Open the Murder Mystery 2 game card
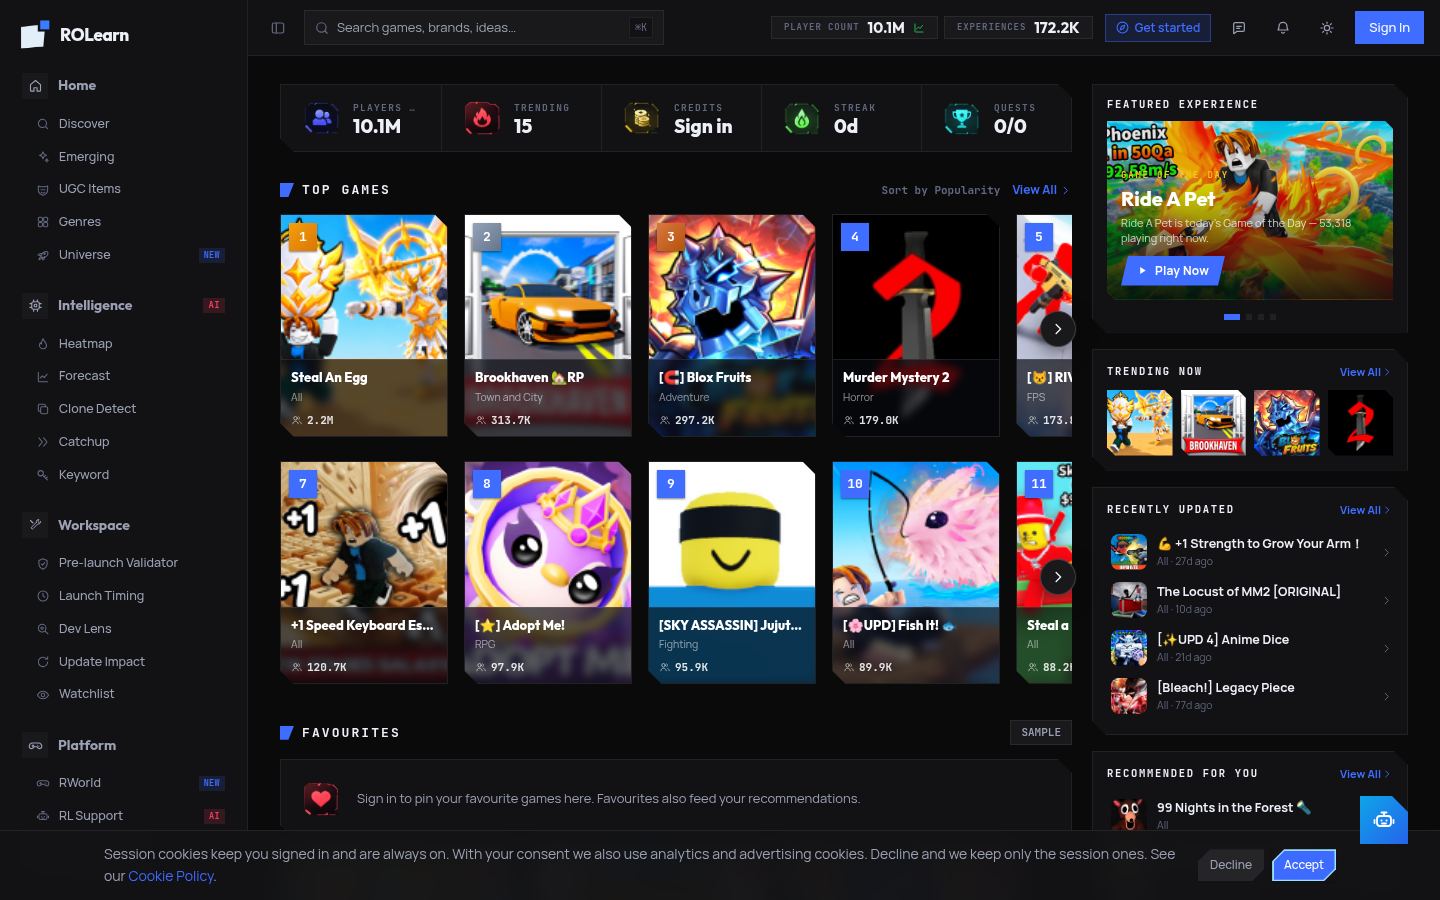This screenshot has height=900, width=1440. (916, 326)
